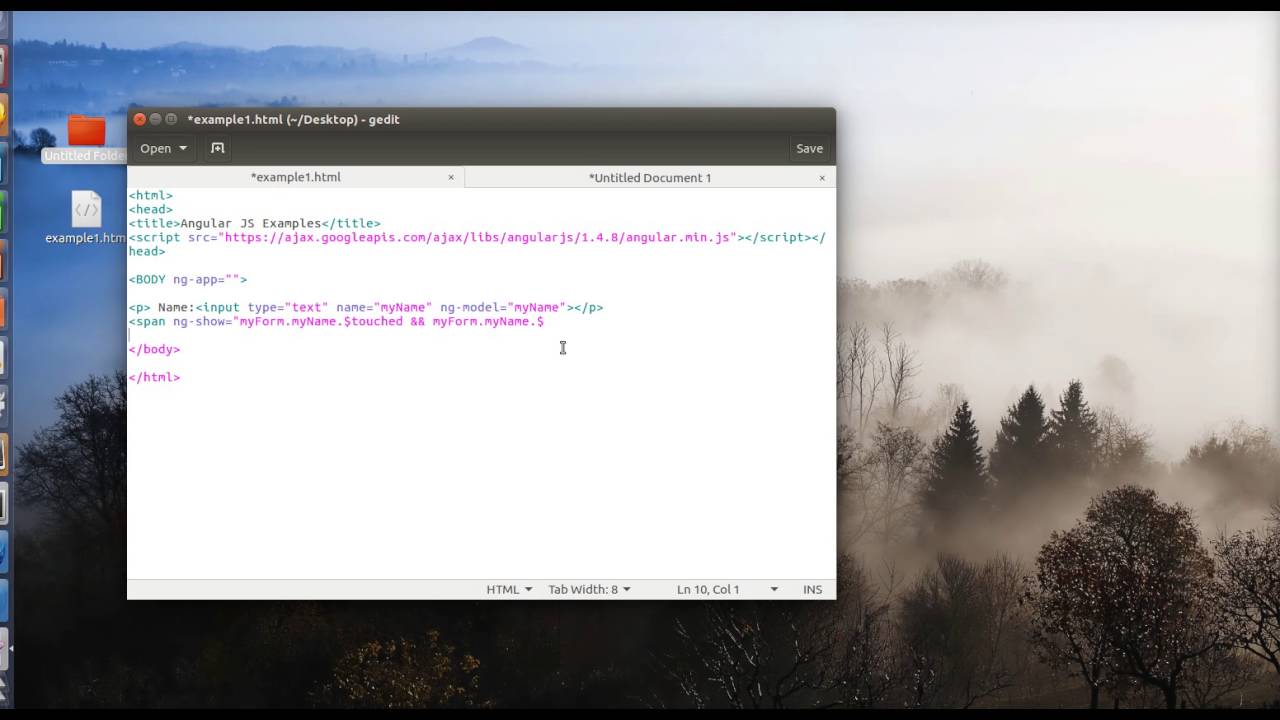
Task: Switch to the *Untitled Document 1 tab
Action: click(x=650, y=177)
